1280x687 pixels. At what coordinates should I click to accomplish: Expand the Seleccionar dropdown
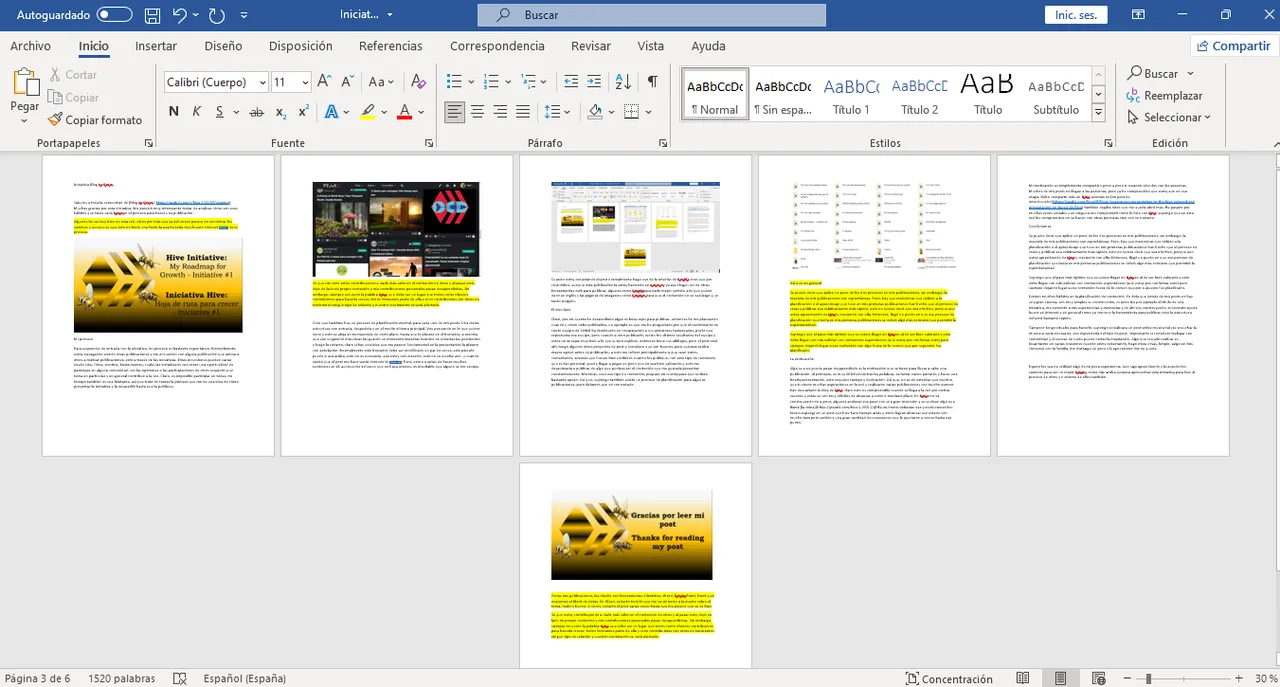1169,117
